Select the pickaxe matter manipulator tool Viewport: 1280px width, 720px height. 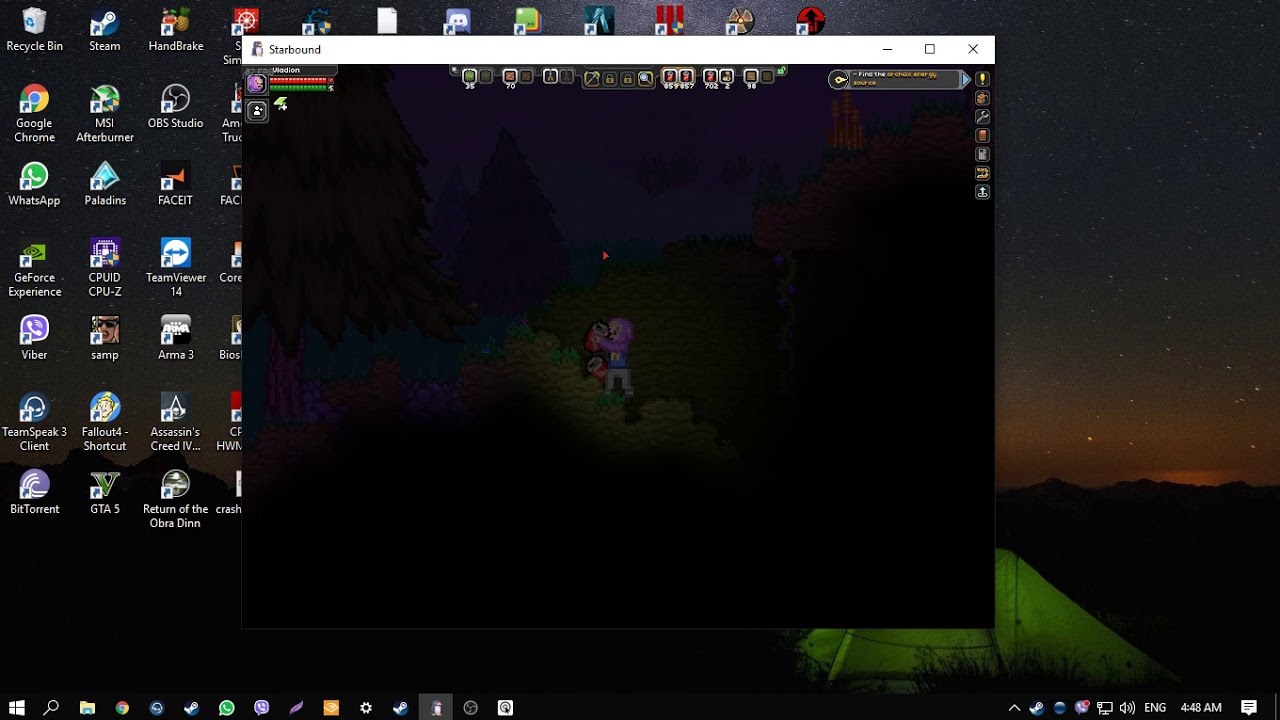(592, 77)
